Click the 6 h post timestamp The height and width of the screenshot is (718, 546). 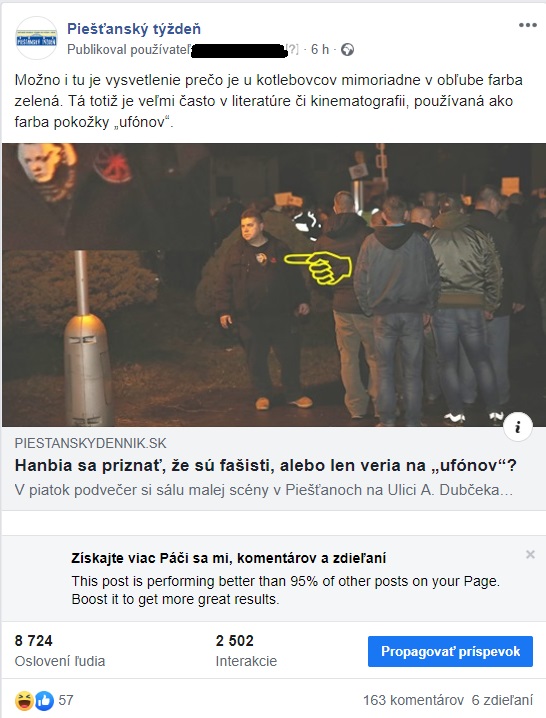coord(320,49)
